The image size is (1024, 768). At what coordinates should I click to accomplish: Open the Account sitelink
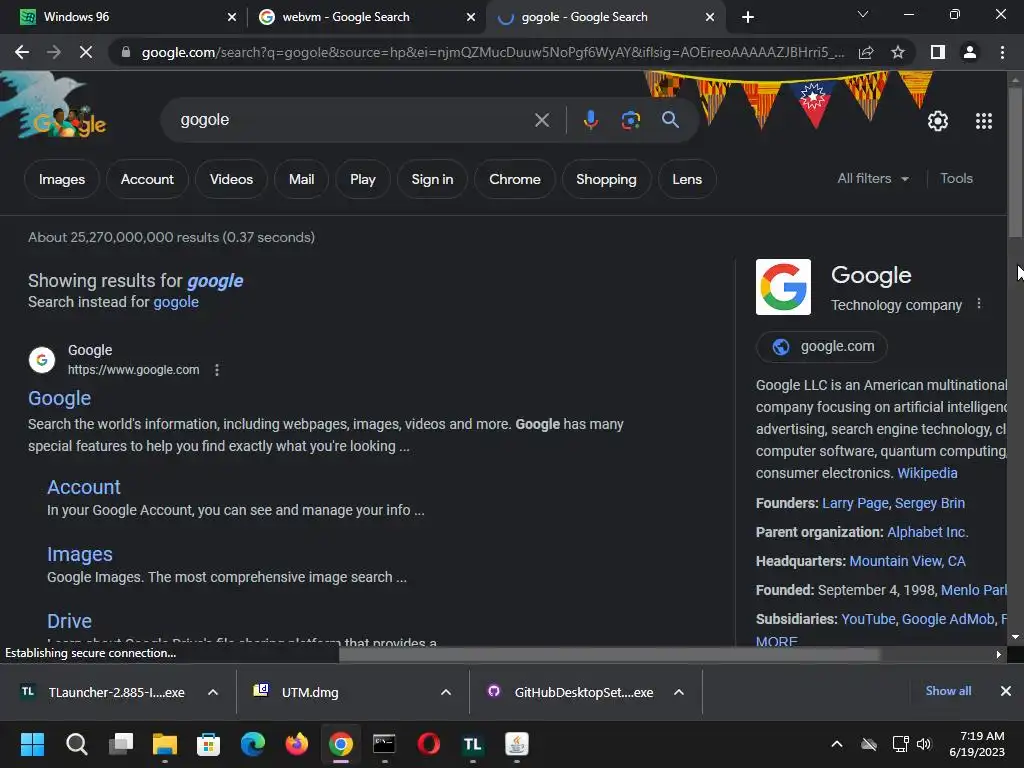pos(84,487)
